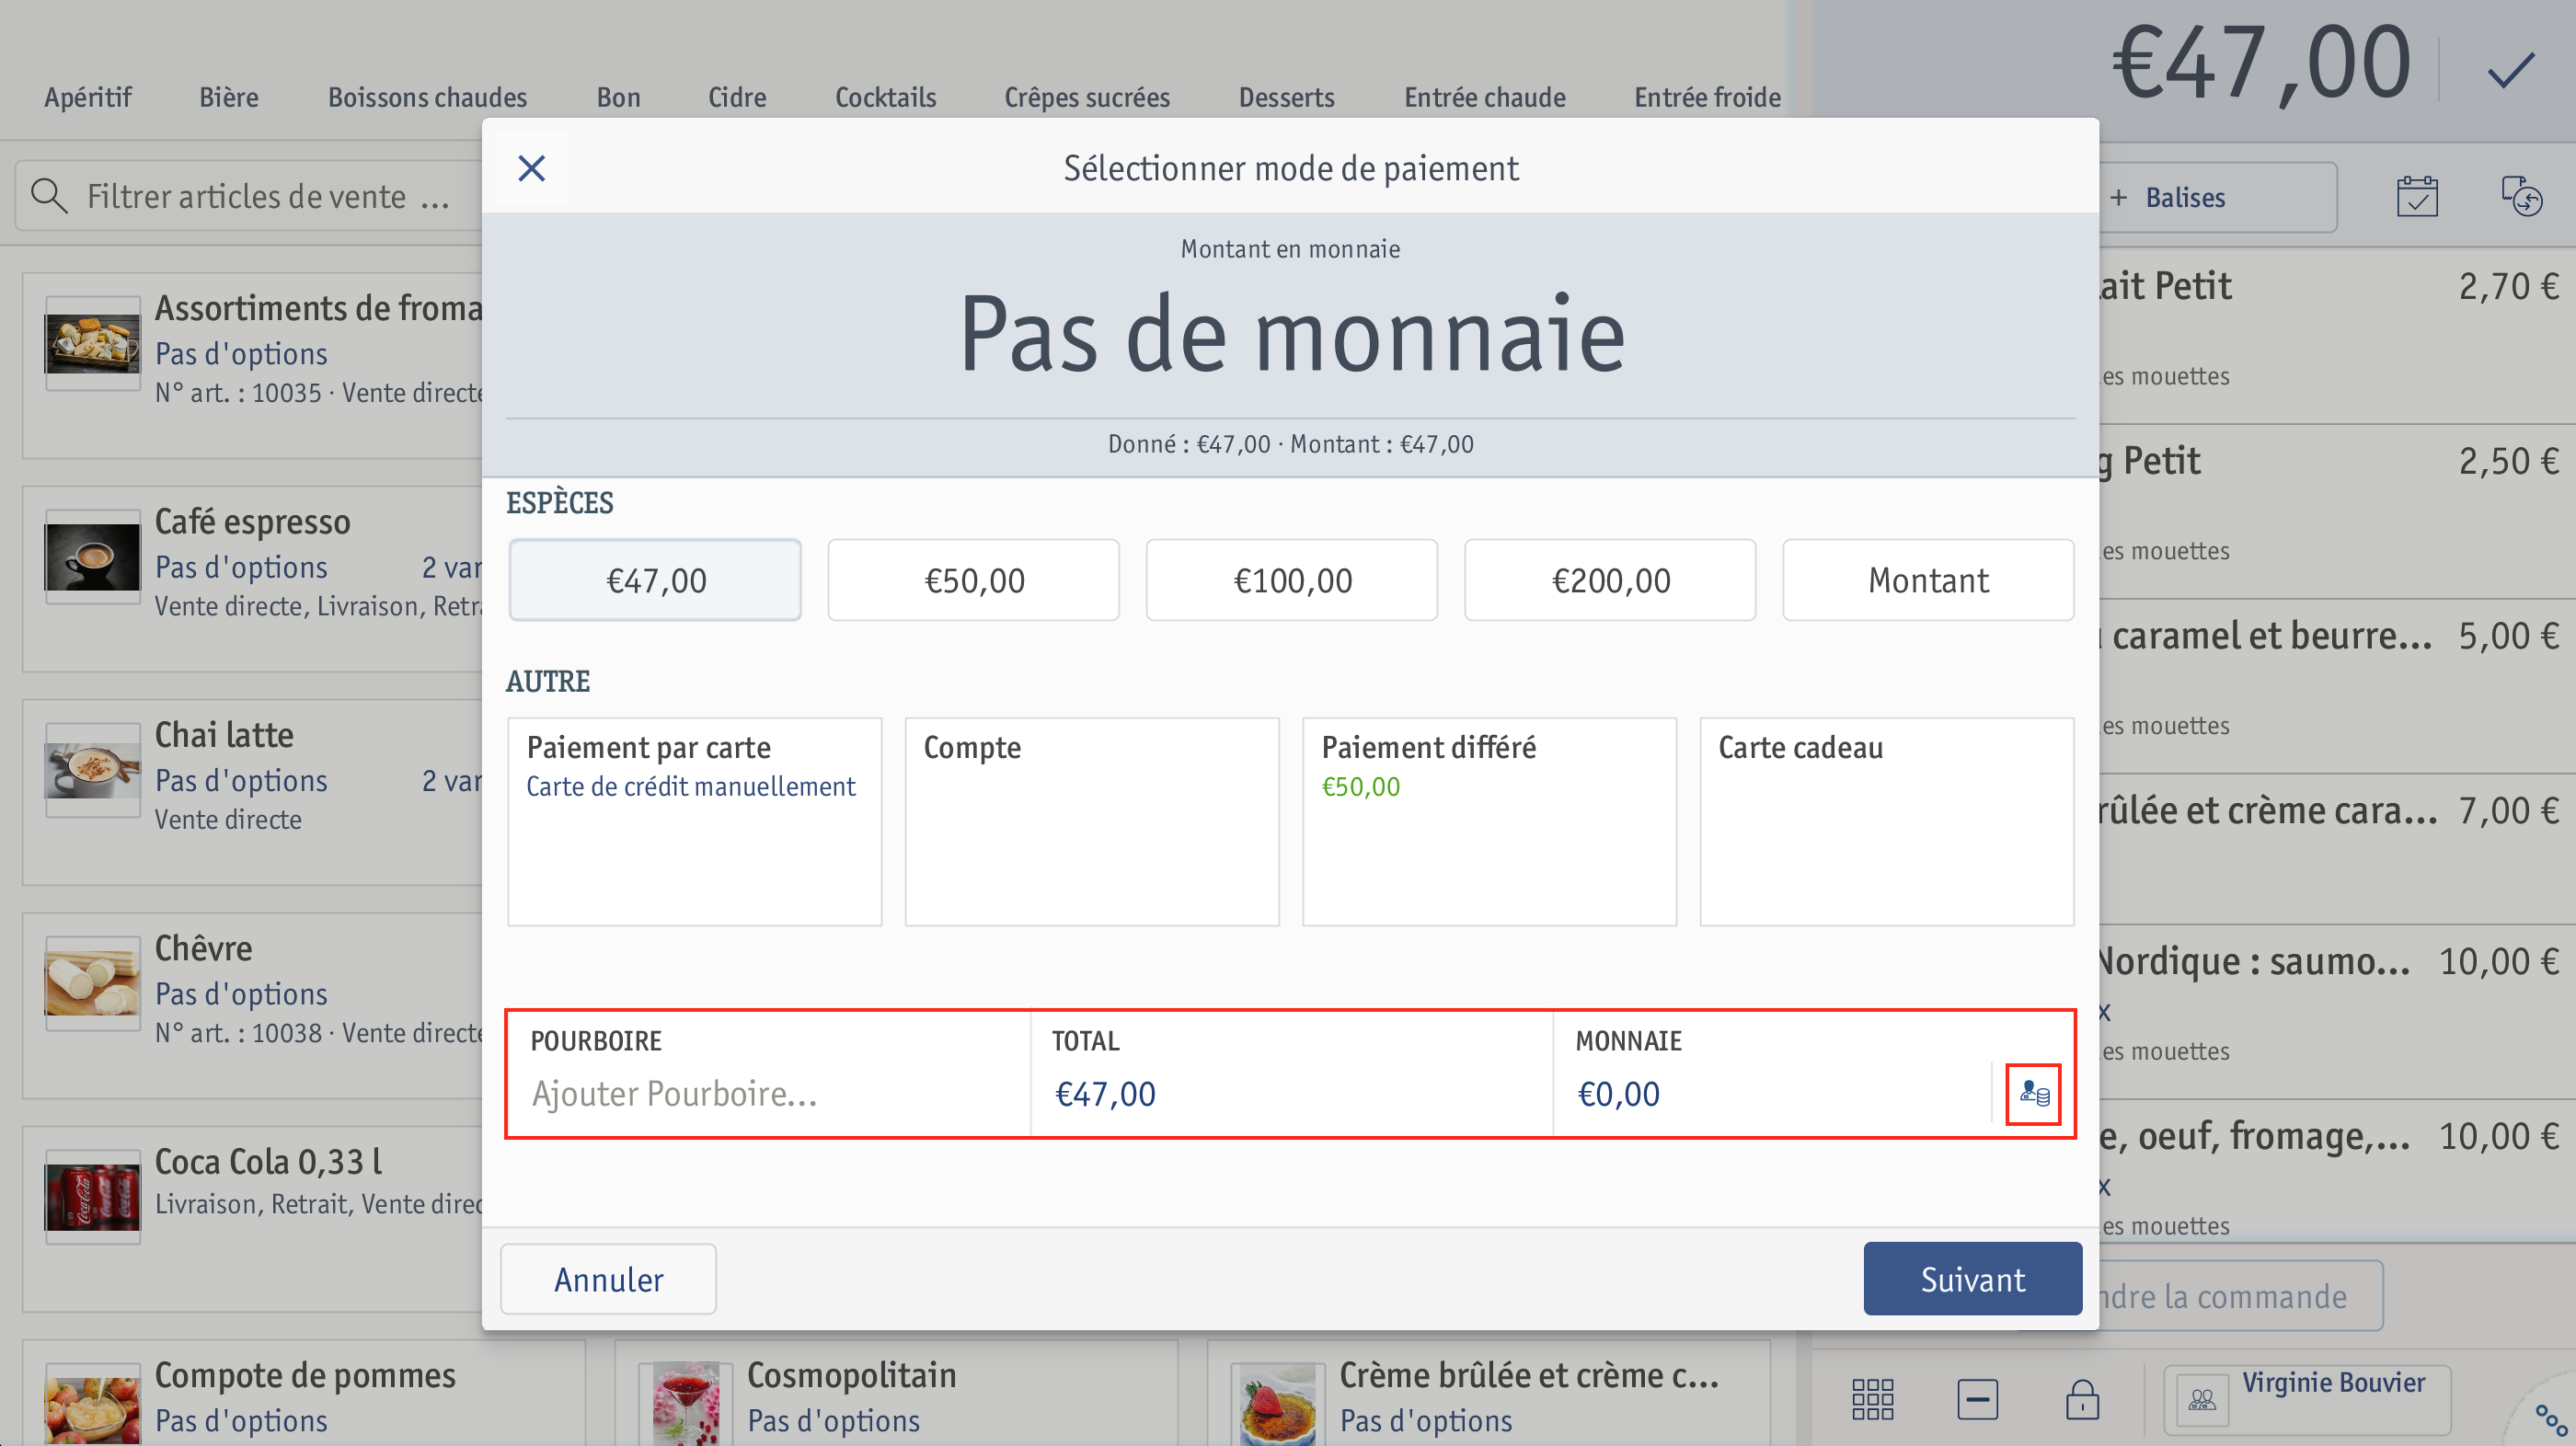Choose Paiement différé option
The image size is (2576, 1446).
tap(1489, 821)
